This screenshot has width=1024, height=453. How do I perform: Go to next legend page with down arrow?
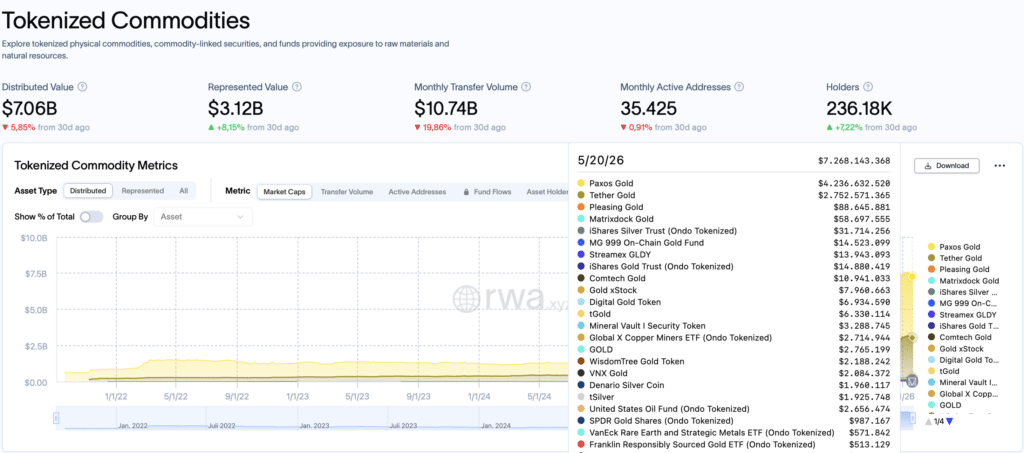tap(950, 422)
